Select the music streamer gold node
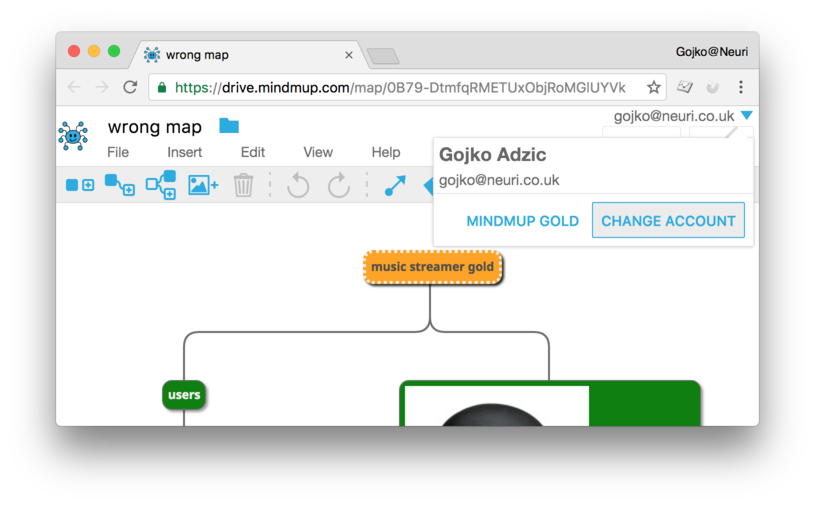 pyautogui.click(x=432, y=267)
